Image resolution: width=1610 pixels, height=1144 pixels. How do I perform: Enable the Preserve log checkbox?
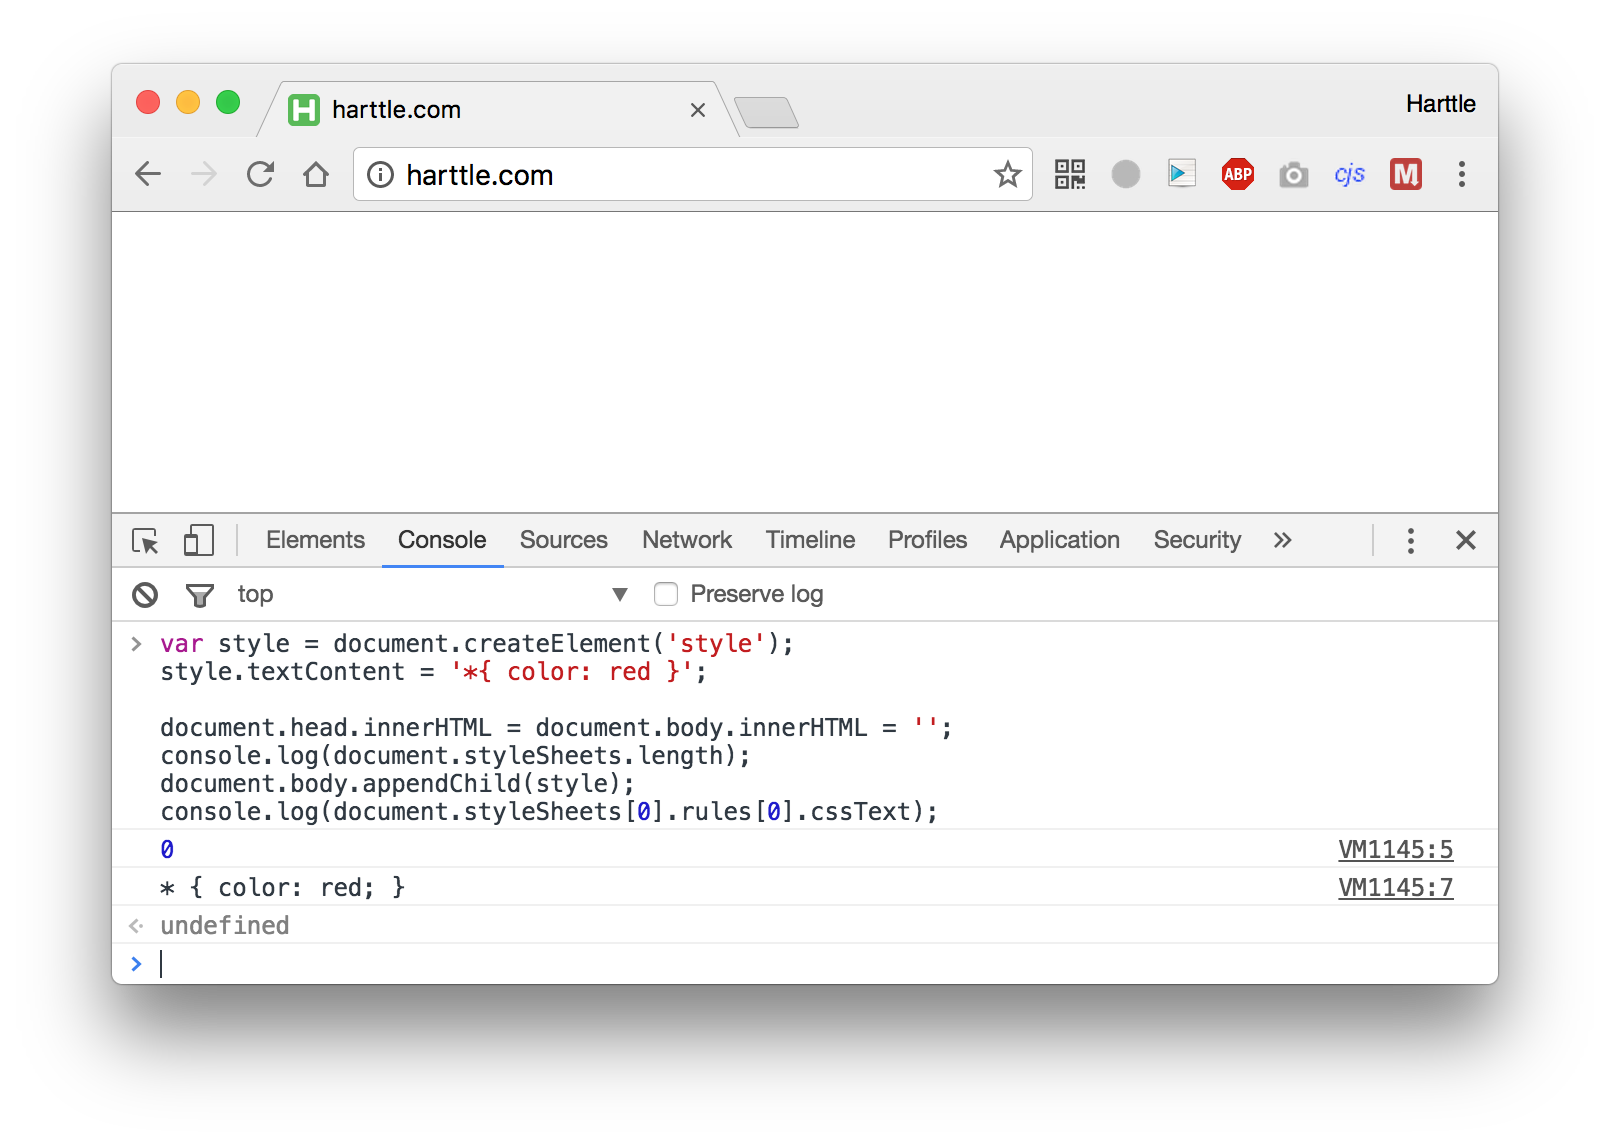tap(666, 594)
